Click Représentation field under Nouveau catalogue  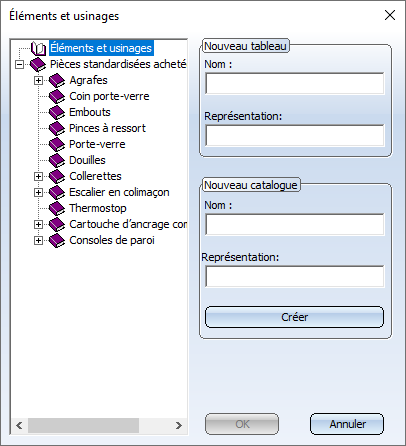pos(295,276)
